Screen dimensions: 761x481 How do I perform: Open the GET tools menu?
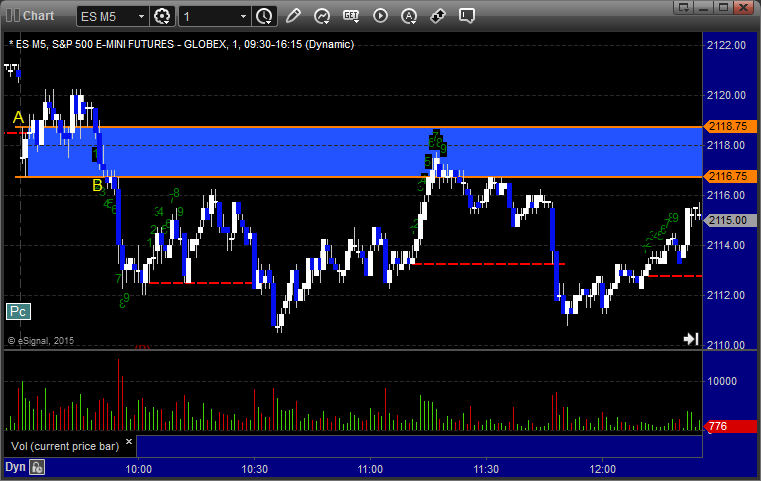351,16
